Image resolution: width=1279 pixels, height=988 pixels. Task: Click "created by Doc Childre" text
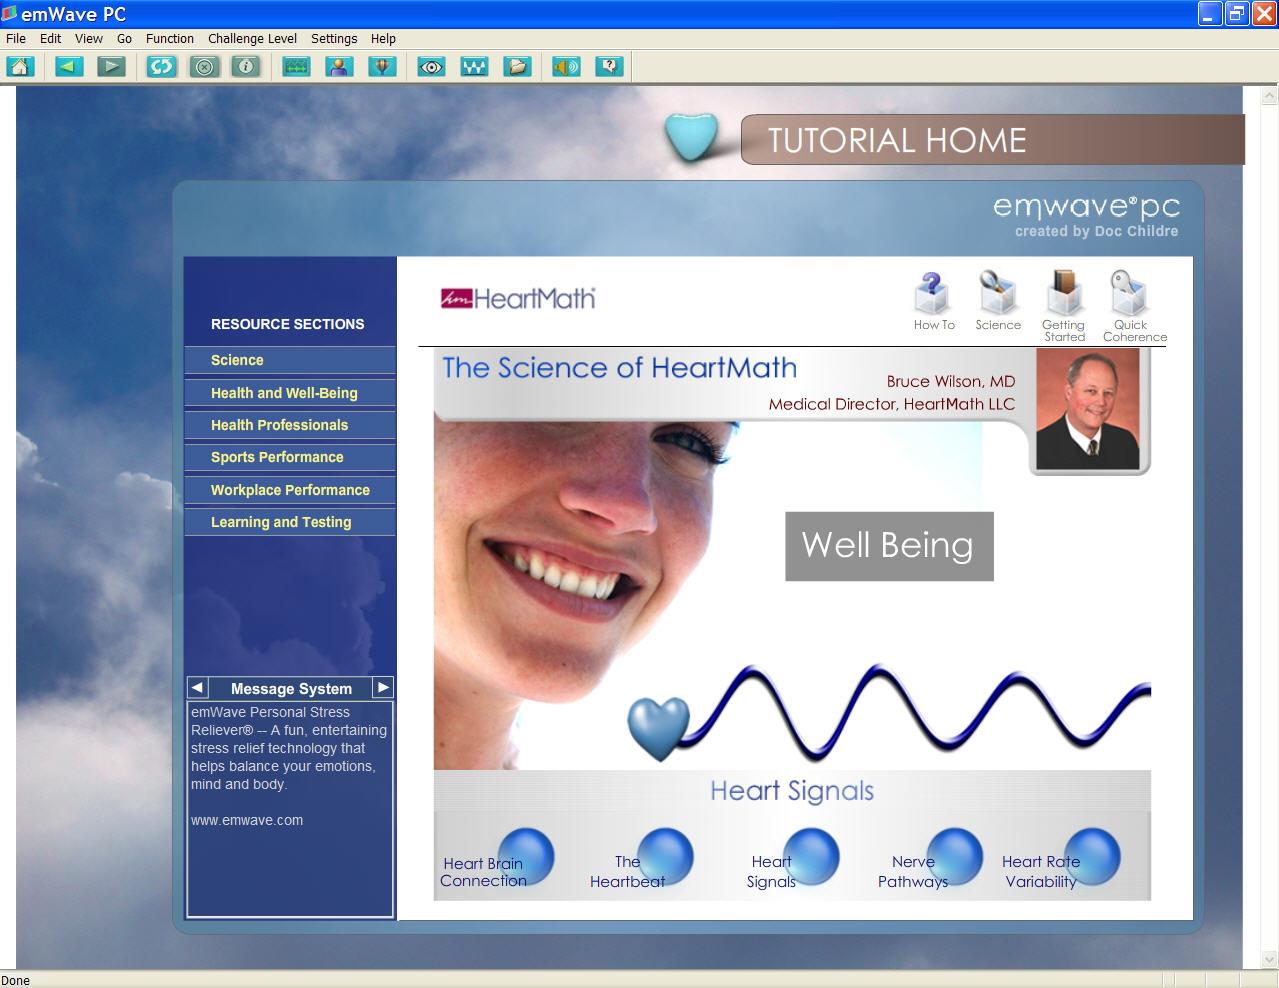point(1096,231)
